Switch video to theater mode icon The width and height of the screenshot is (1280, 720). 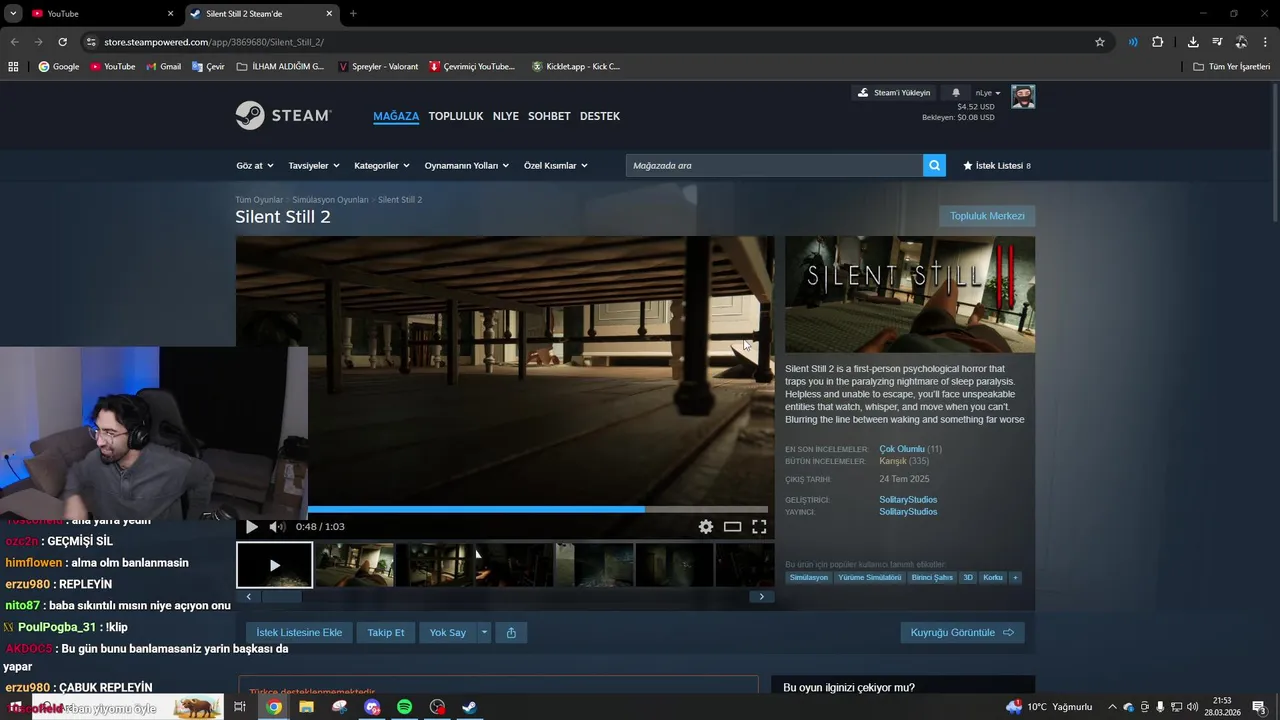point(733,527)
